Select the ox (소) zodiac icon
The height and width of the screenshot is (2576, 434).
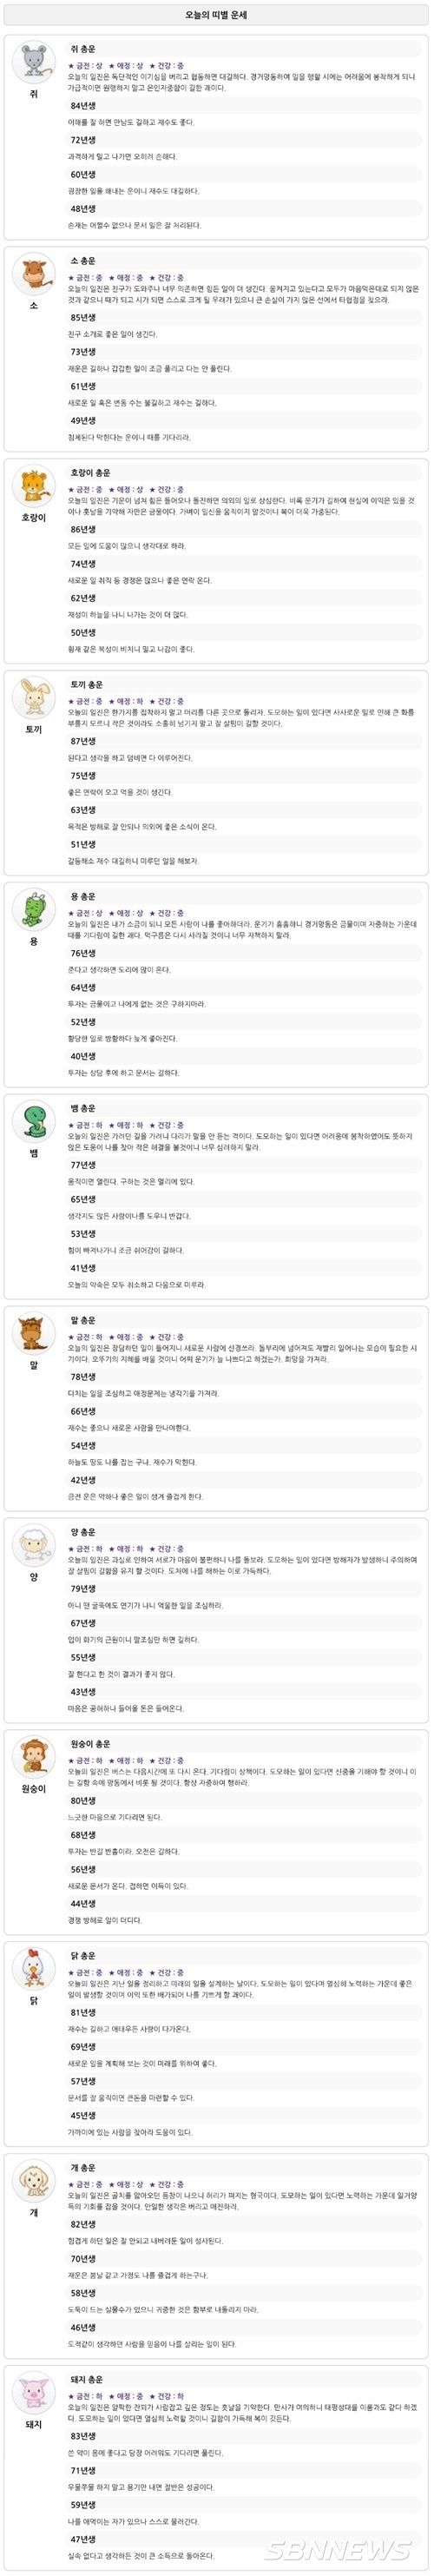tap(34, 274)
